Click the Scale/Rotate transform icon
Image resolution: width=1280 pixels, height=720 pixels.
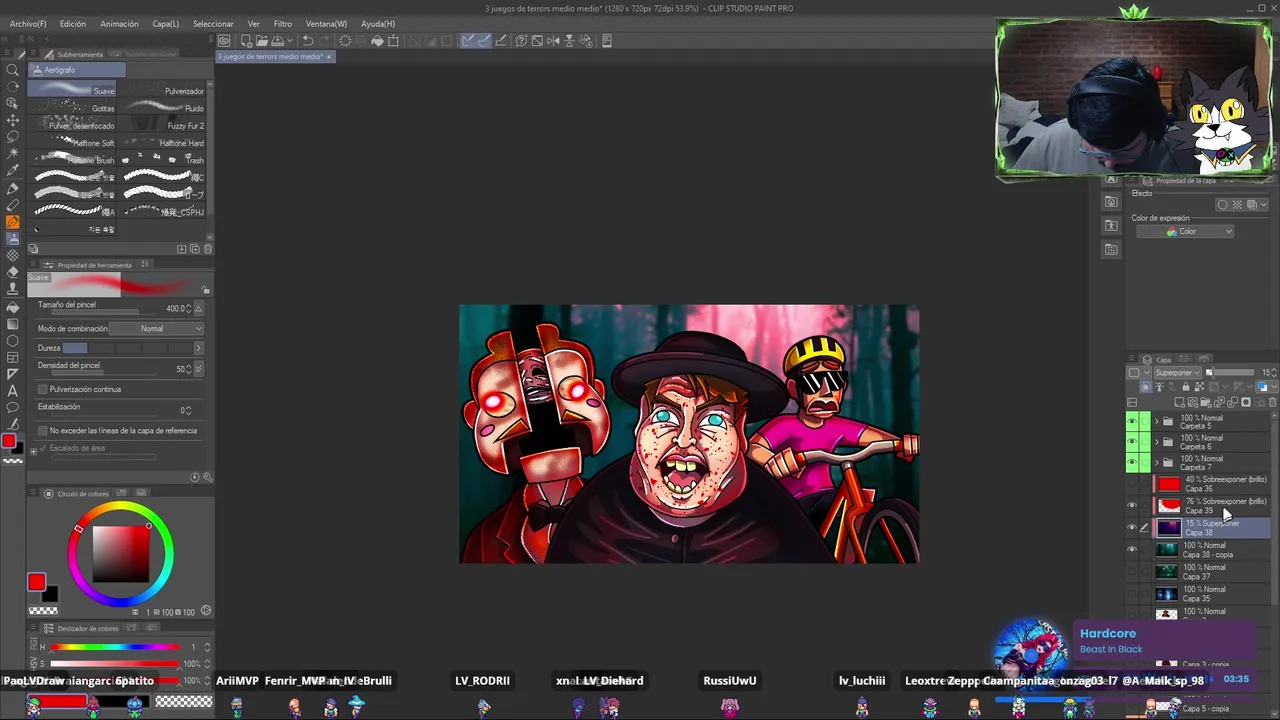393,41
